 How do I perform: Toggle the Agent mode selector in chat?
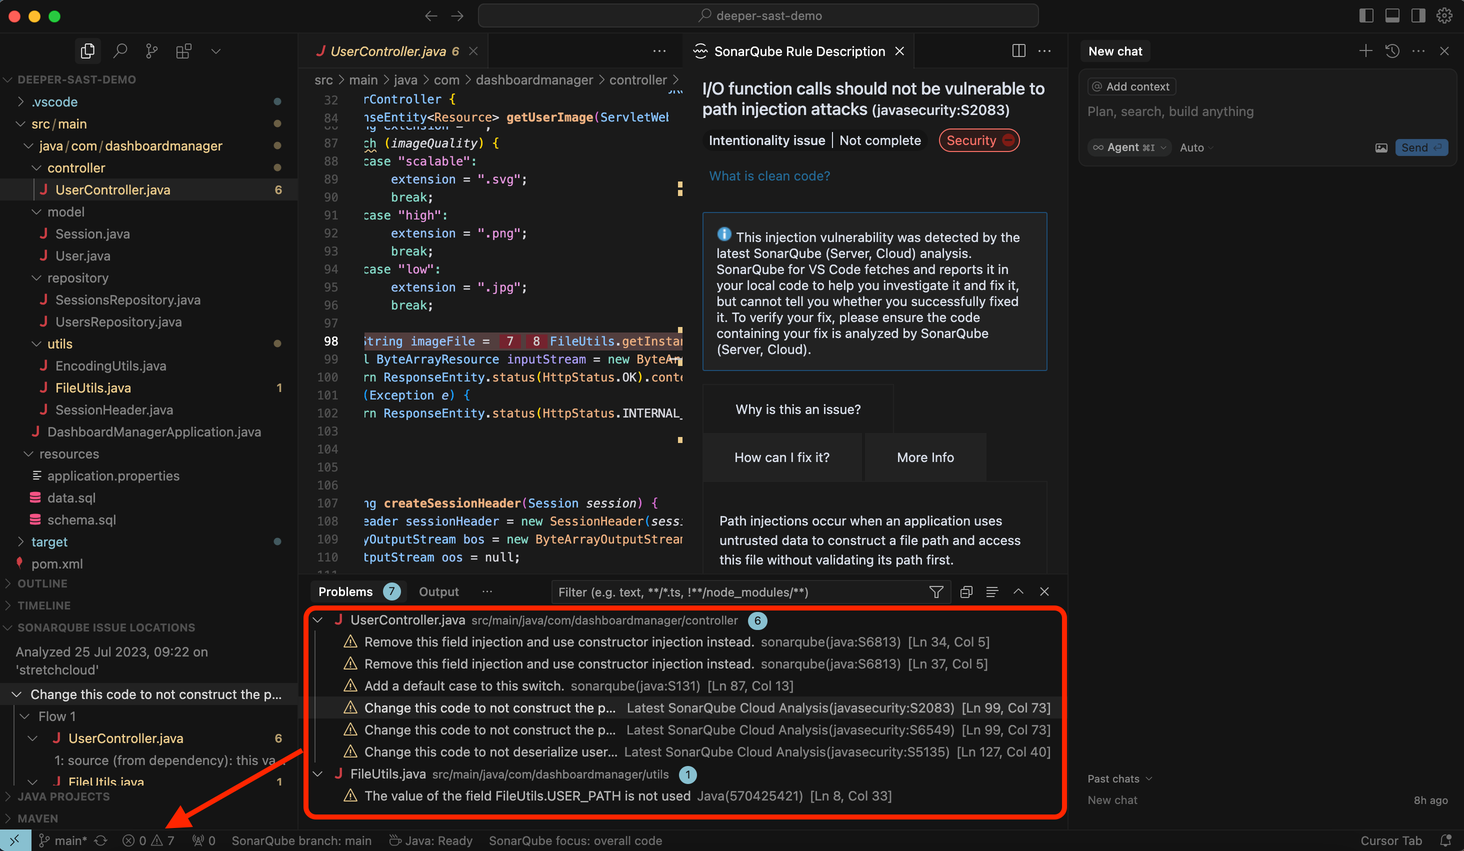pos(1128,147)
